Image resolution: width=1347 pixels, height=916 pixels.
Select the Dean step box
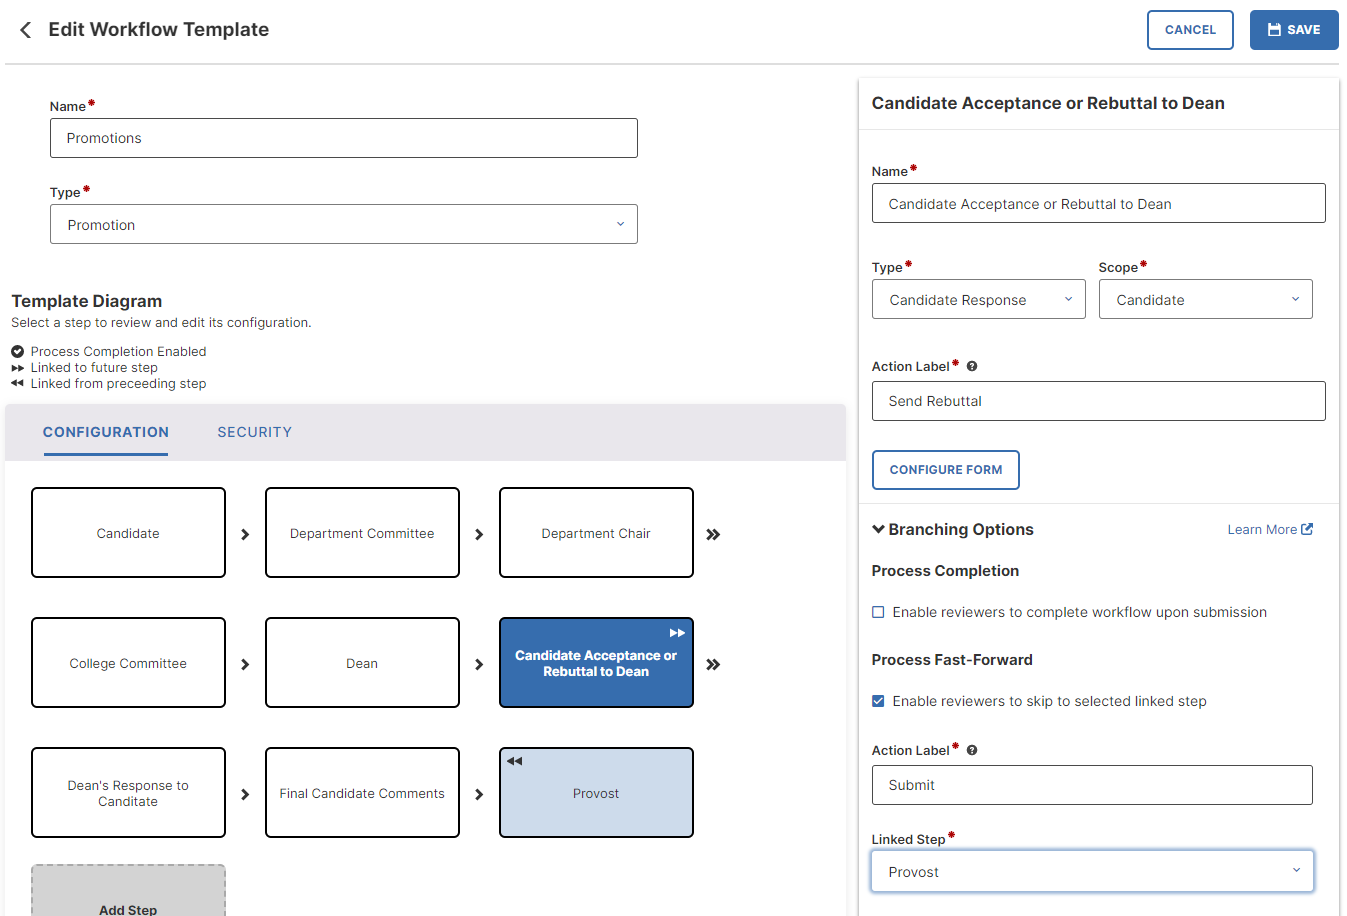[x=362, y=663]
